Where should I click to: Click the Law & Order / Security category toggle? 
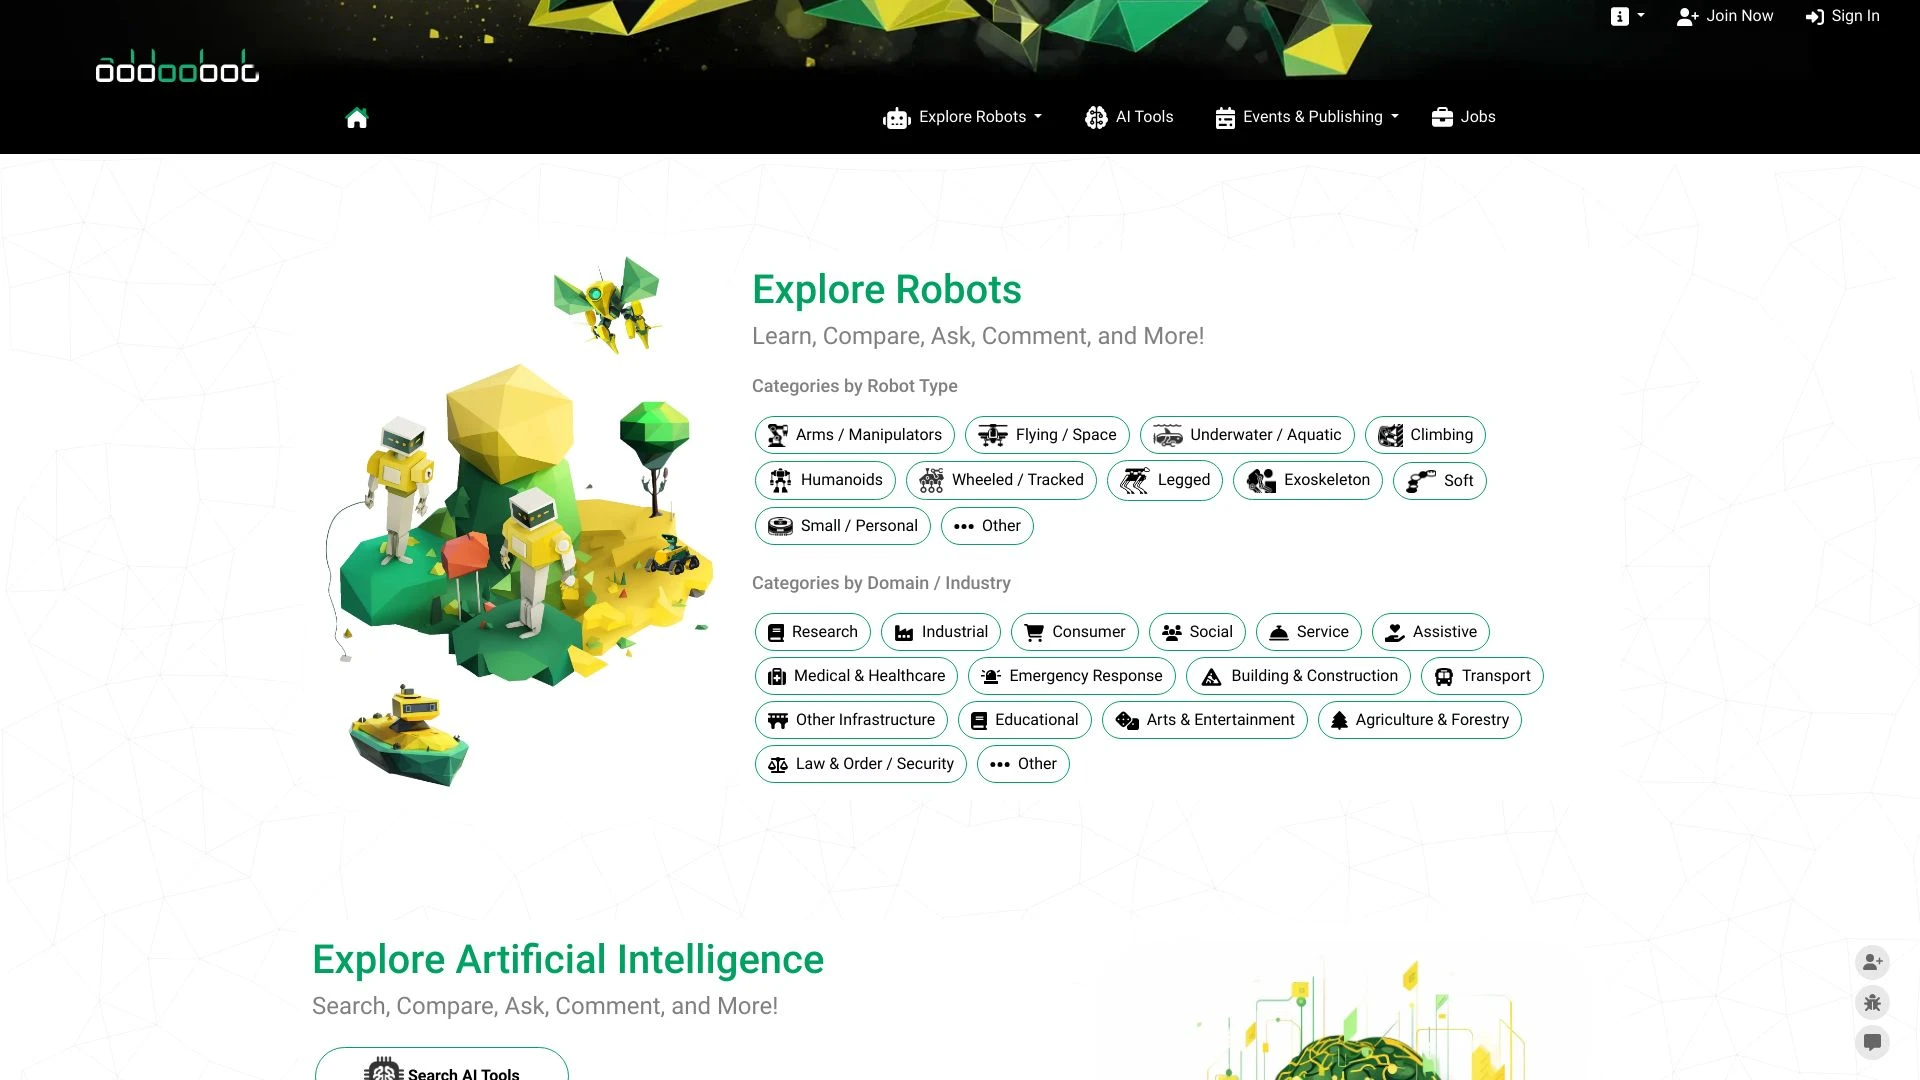tap(858, 762)
